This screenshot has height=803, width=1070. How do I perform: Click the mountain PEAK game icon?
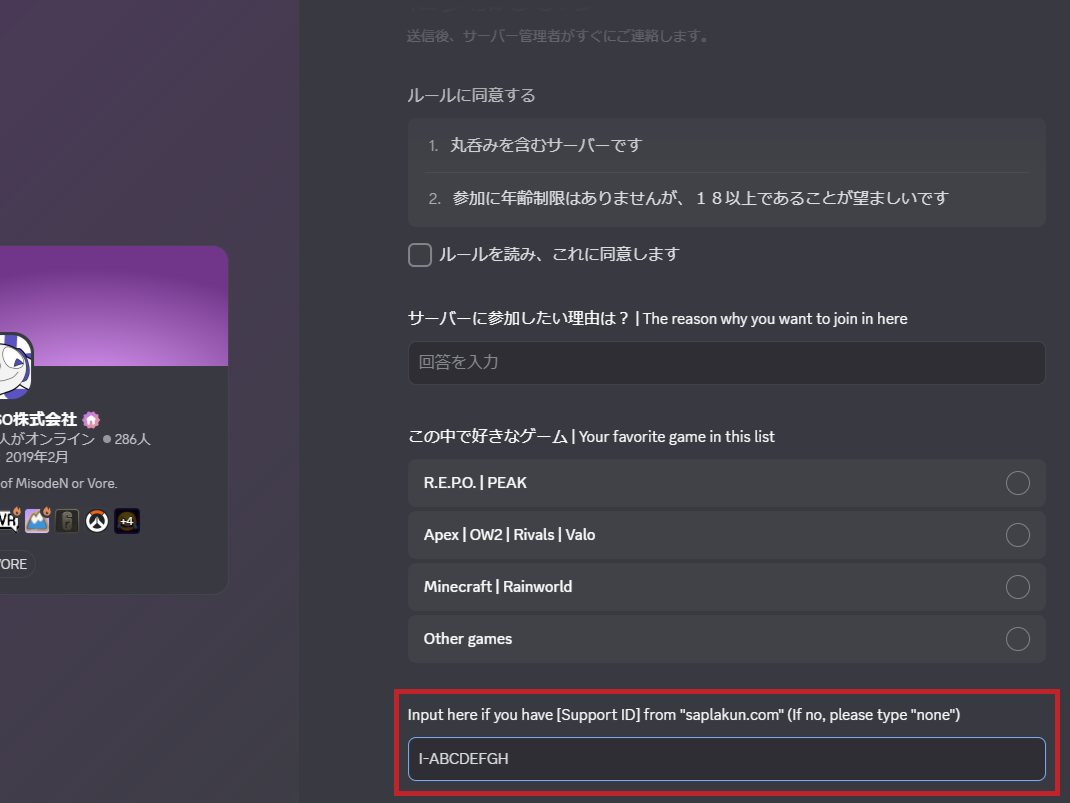37,520
